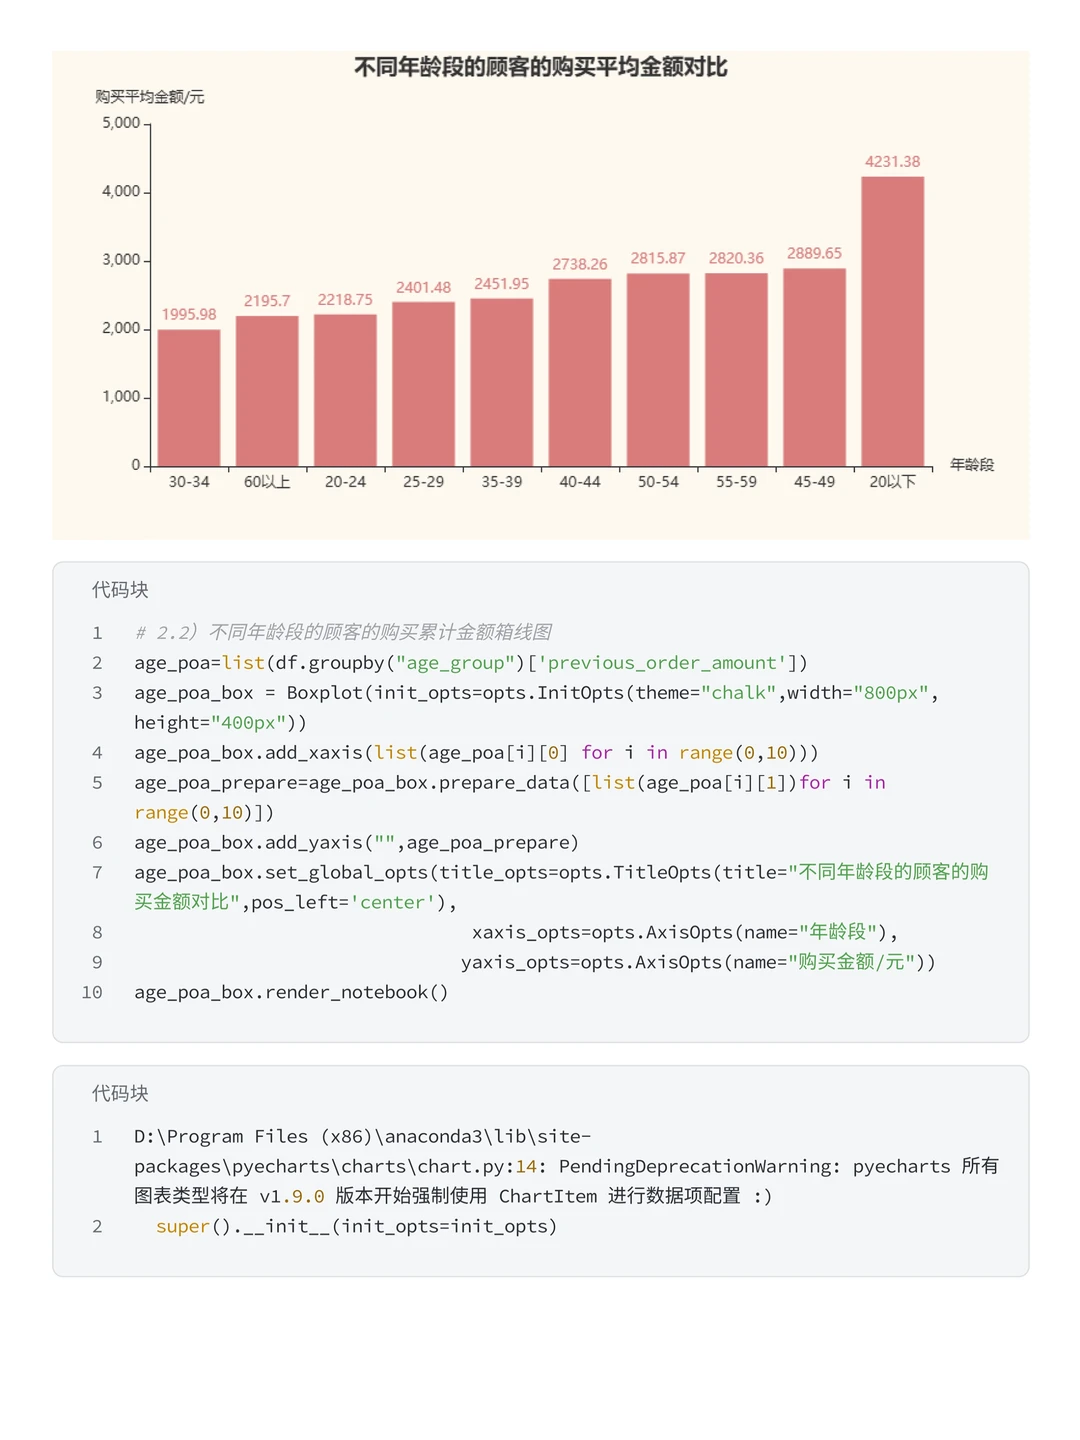The image size is (1080, 1440).
Task: Click the line age_poa_box.set_global_opts
Action: tap(561, 887)
